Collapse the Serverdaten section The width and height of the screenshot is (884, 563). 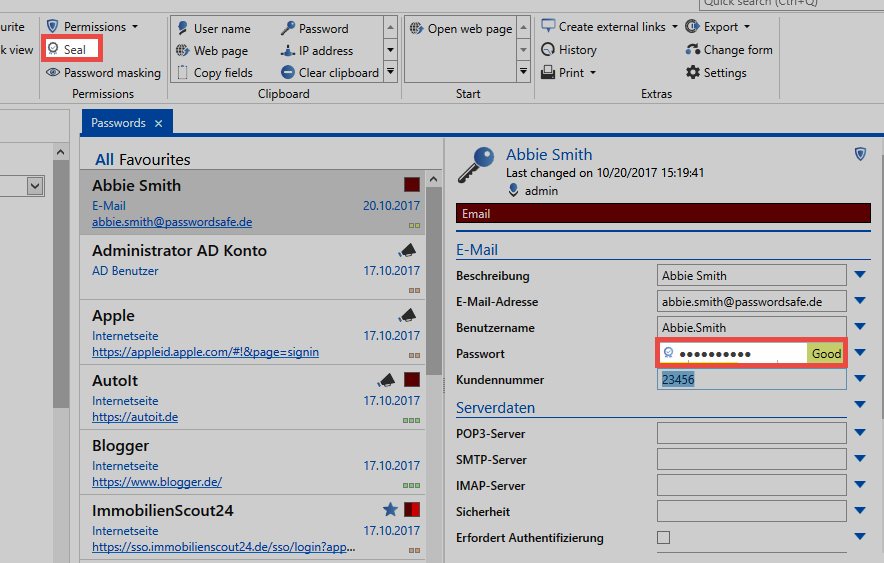(x=860, y=404)
